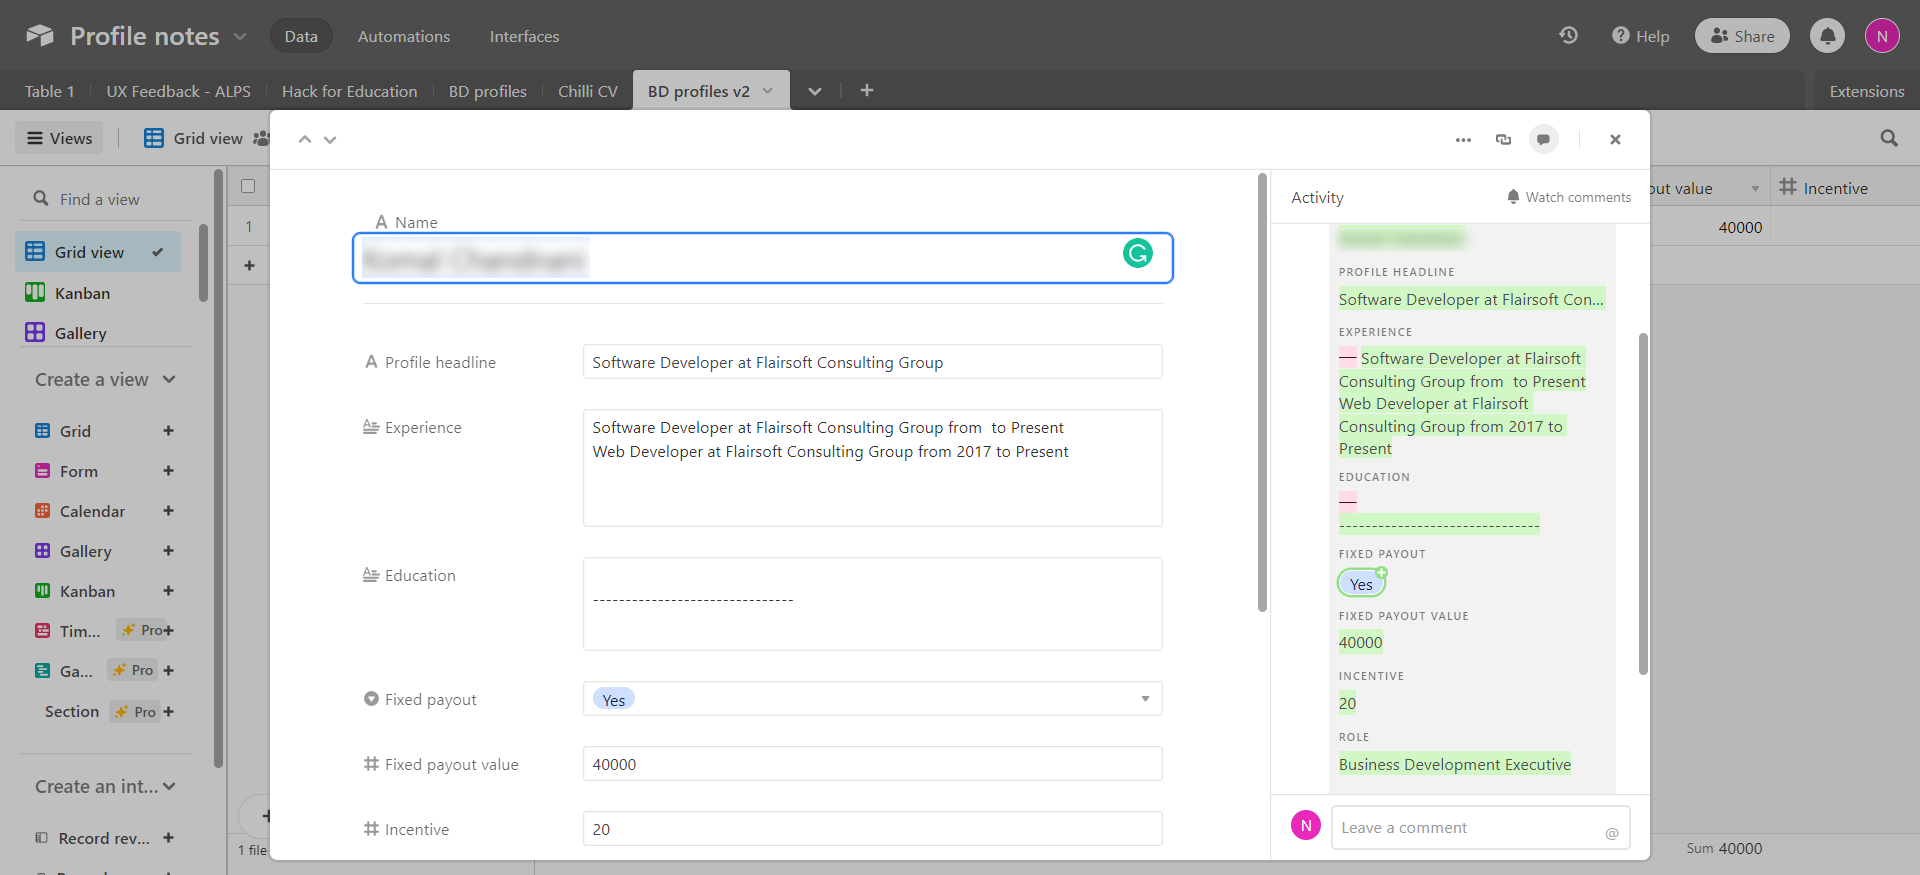The image size is (1920, 875).
Task: Click into the Education text area
Action: click(872, 604)
